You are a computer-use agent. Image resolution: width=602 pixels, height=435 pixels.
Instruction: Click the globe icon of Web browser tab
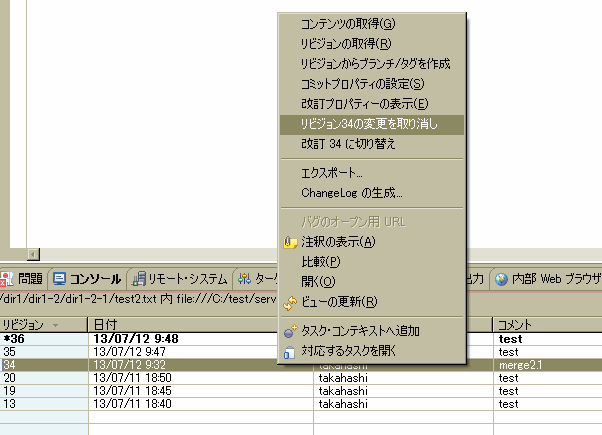[x=501, y=279]
